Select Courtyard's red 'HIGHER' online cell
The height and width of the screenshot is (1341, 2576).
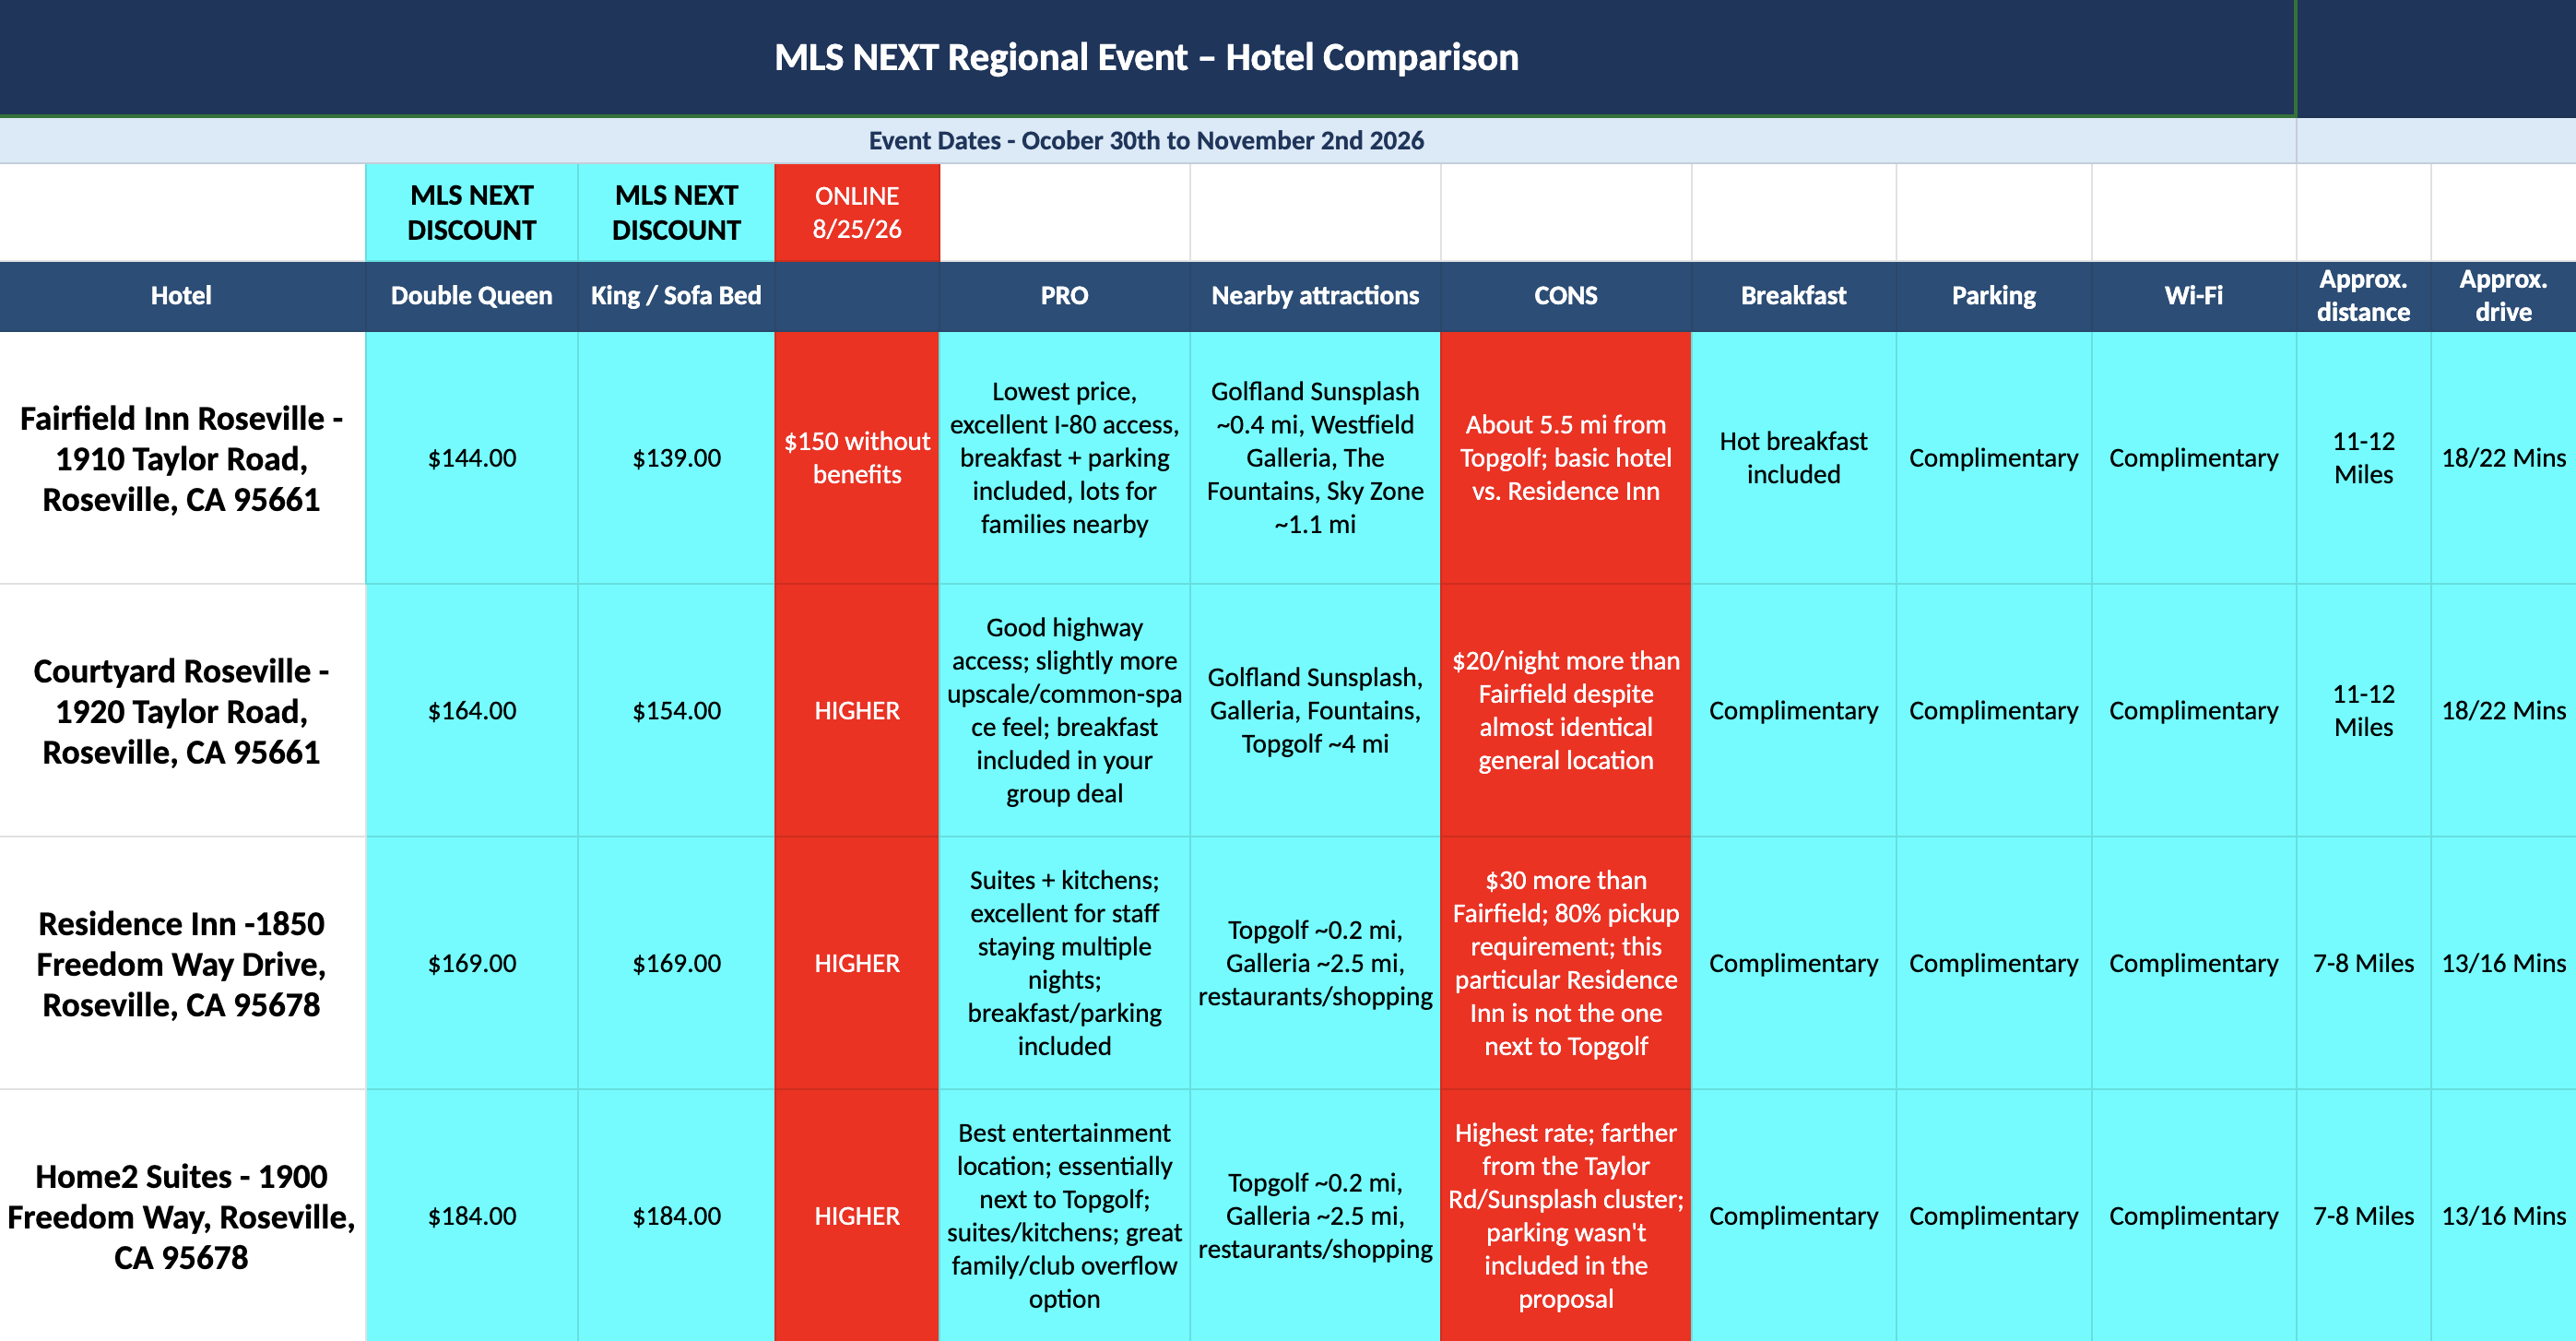click(x=857, y=711)
